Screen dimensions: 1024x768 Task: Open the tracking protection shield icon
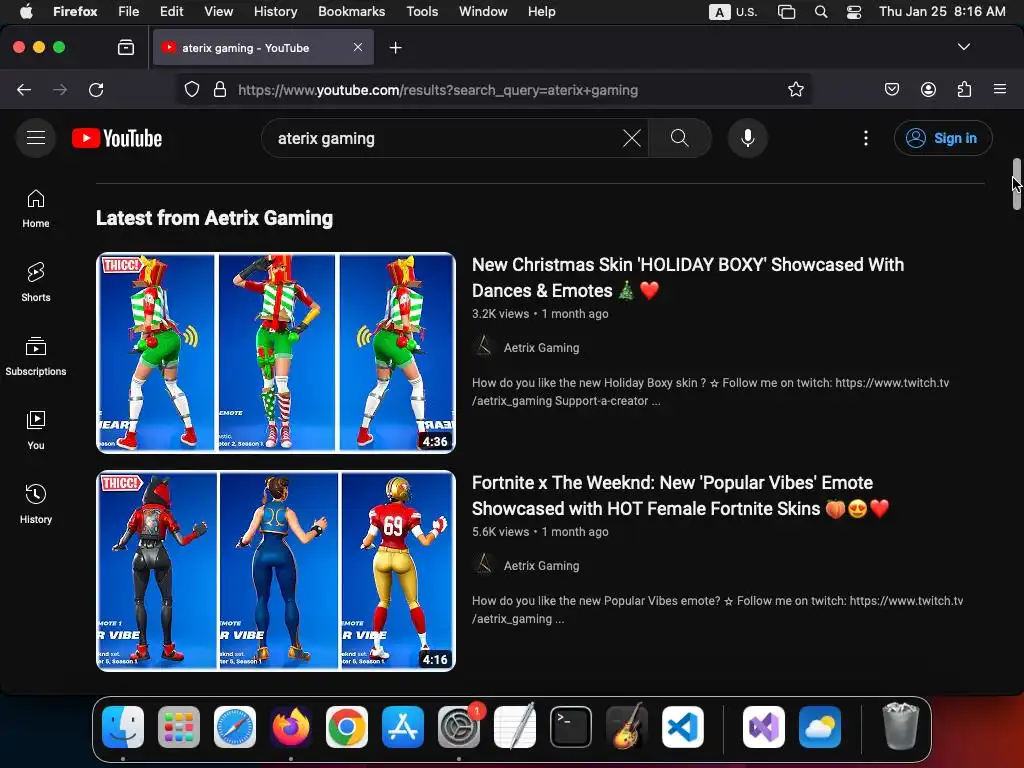191,89
